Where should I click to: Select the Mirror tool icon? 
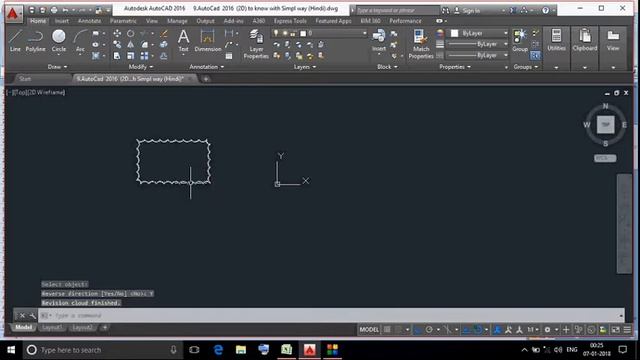[x=131, y=44]
